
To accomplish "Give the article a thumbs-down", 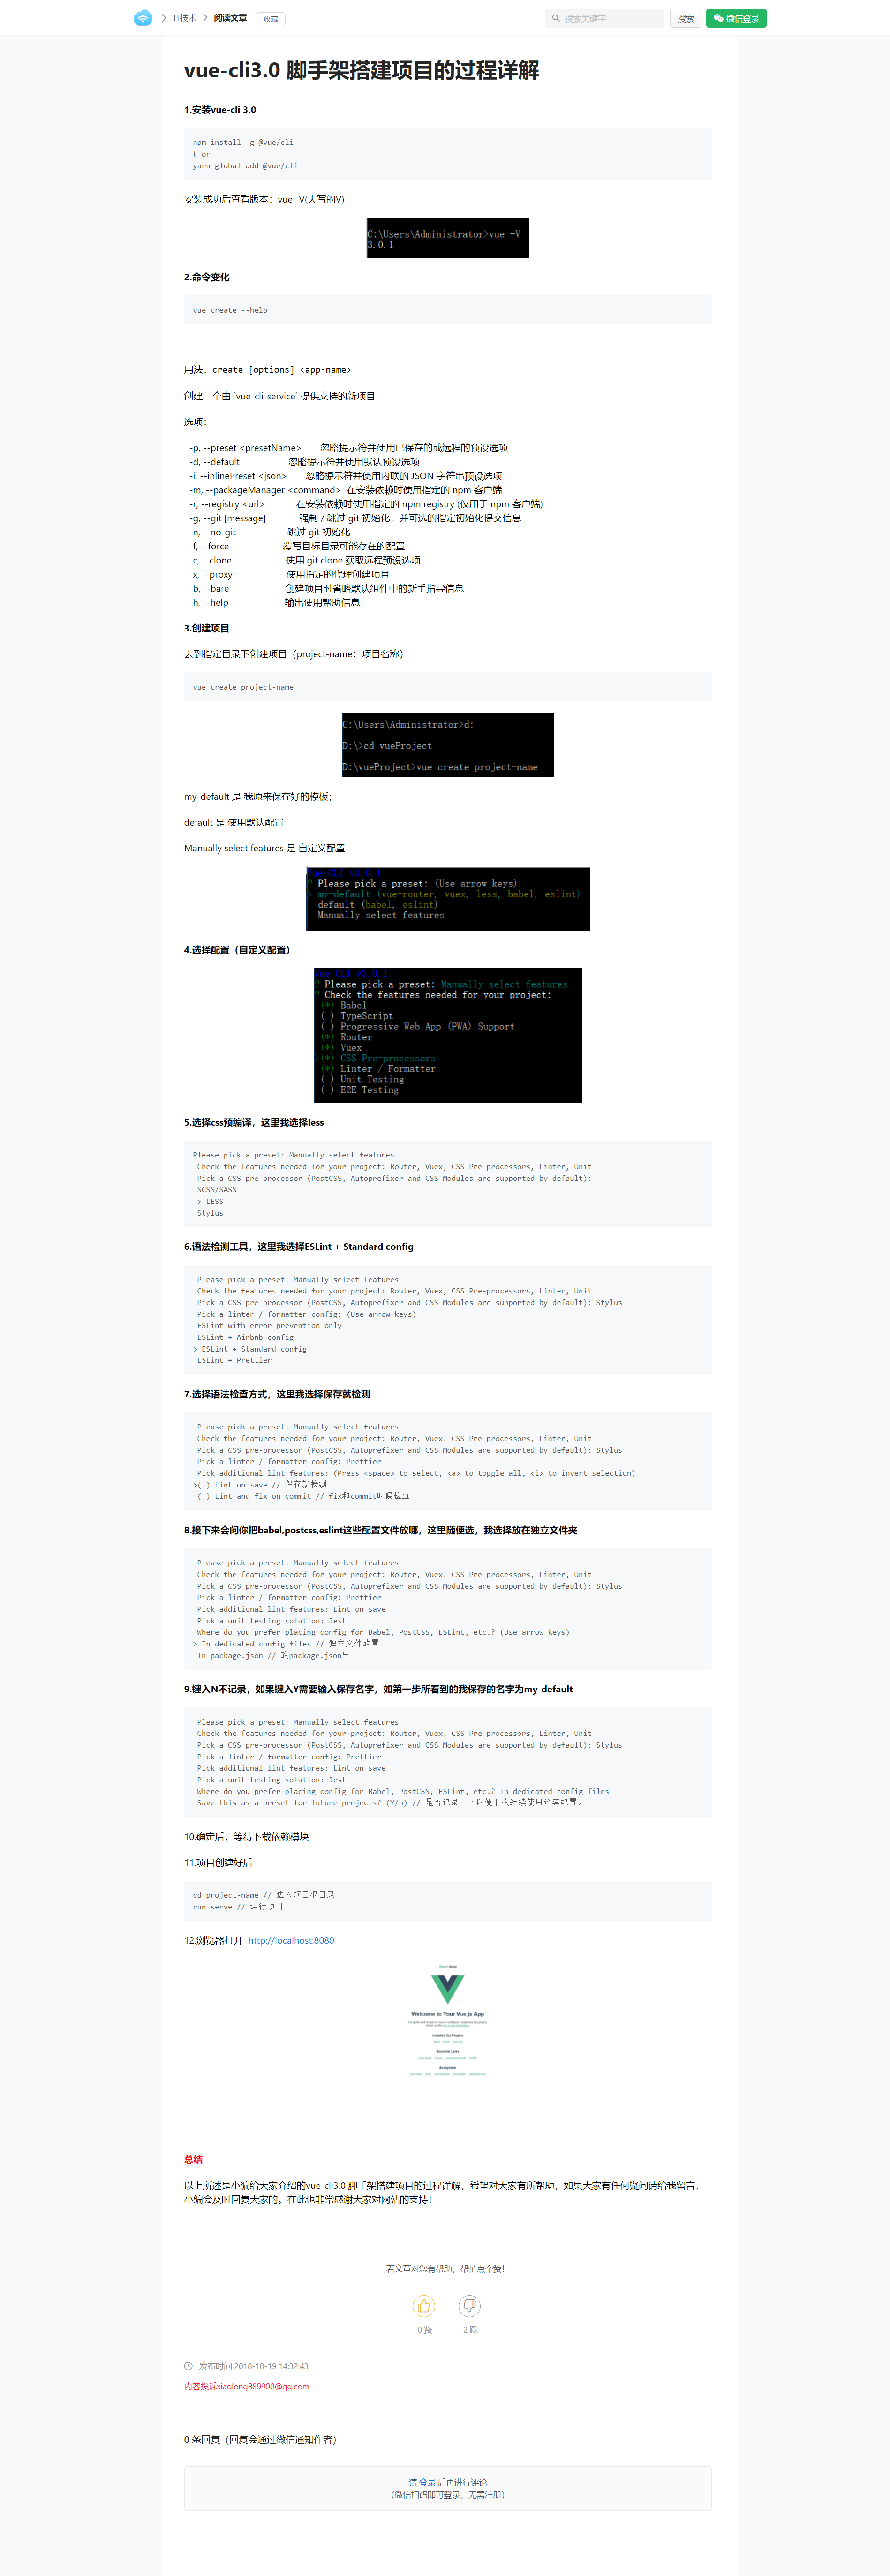I will (470, 2306).
